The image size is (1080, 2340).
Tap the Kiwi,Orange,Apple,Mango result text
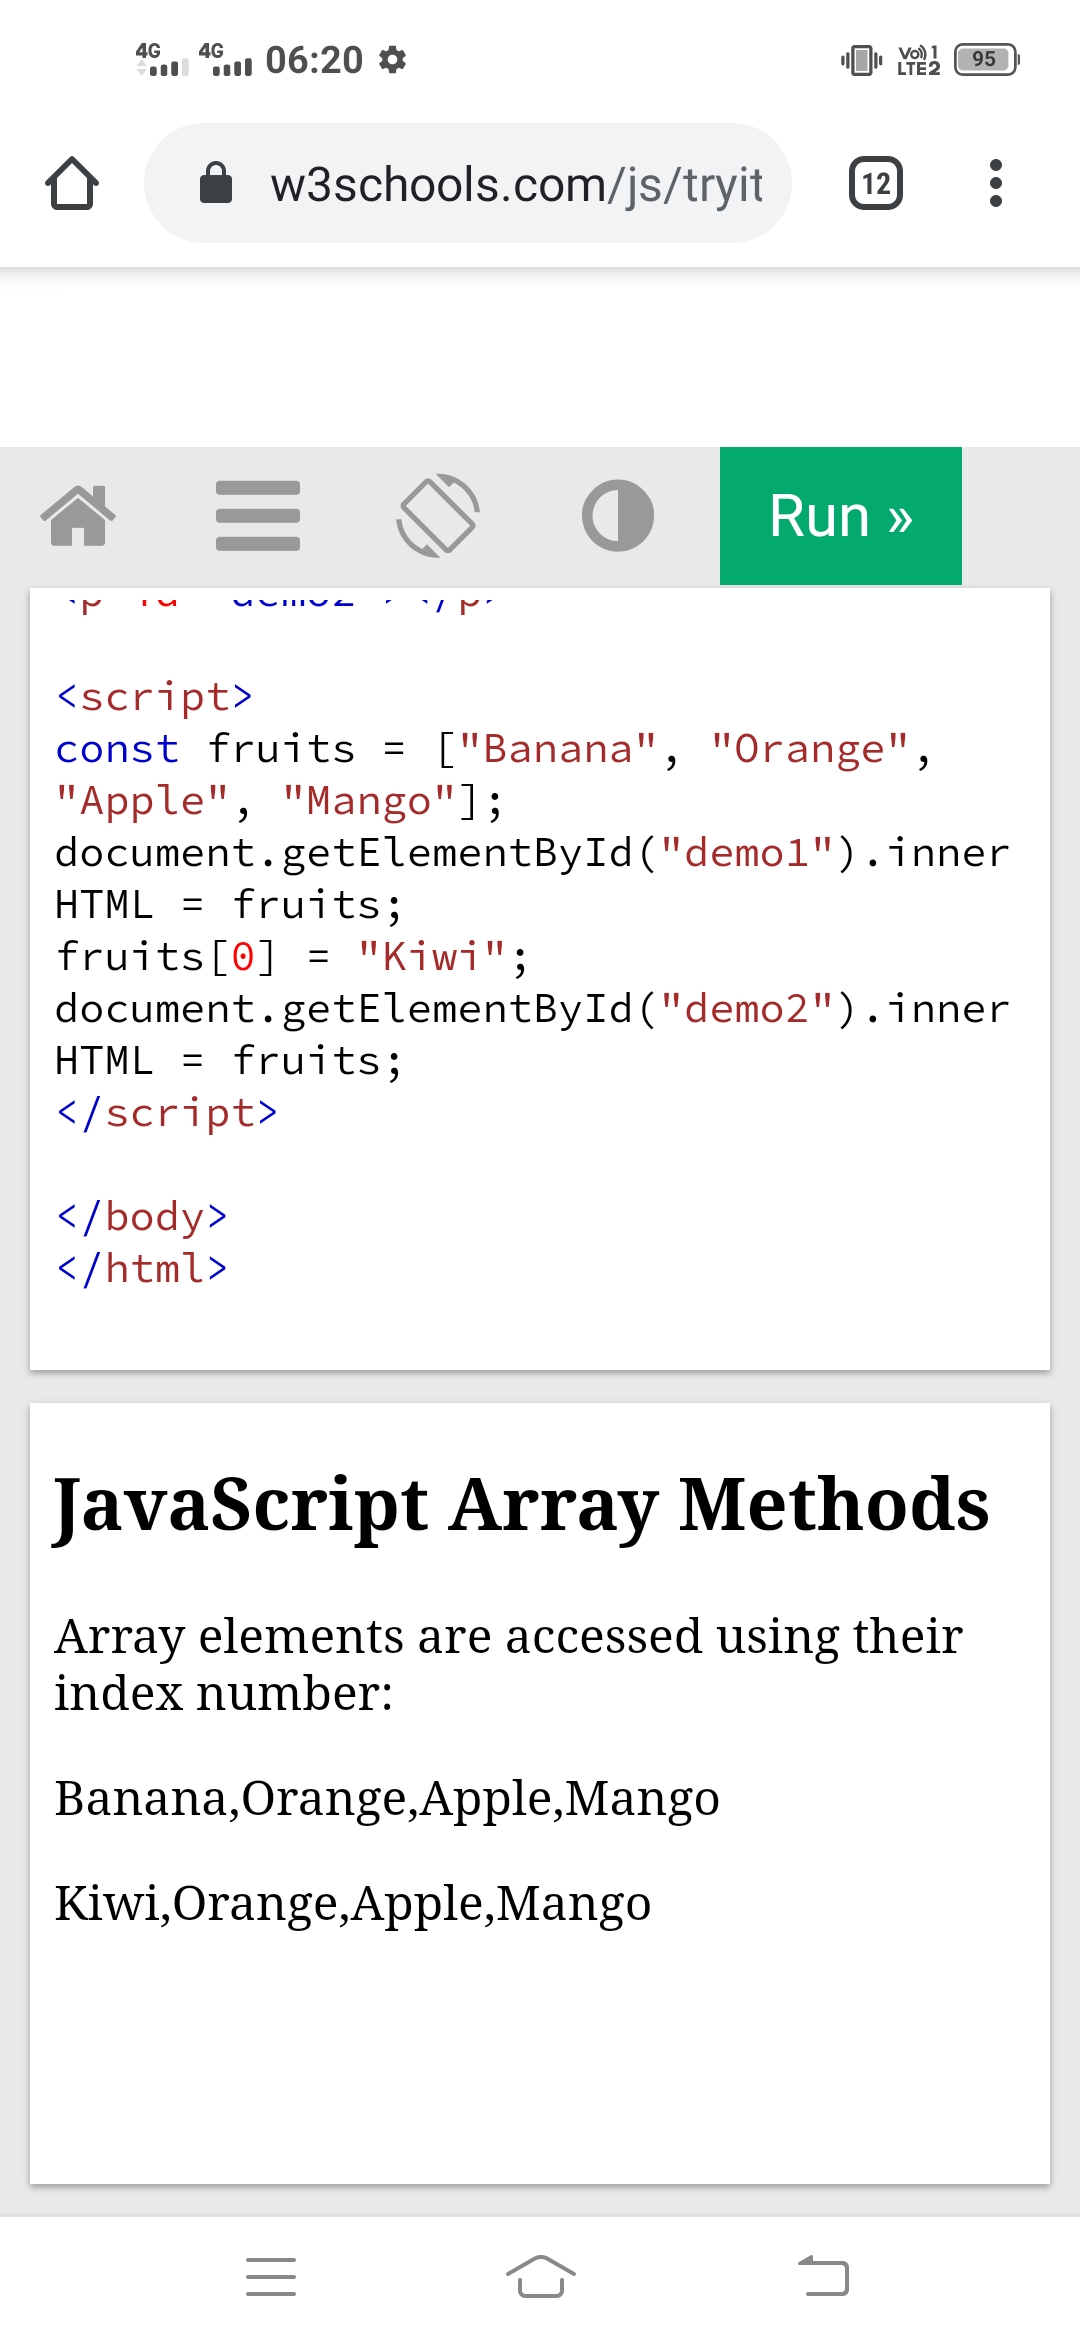353,1903
